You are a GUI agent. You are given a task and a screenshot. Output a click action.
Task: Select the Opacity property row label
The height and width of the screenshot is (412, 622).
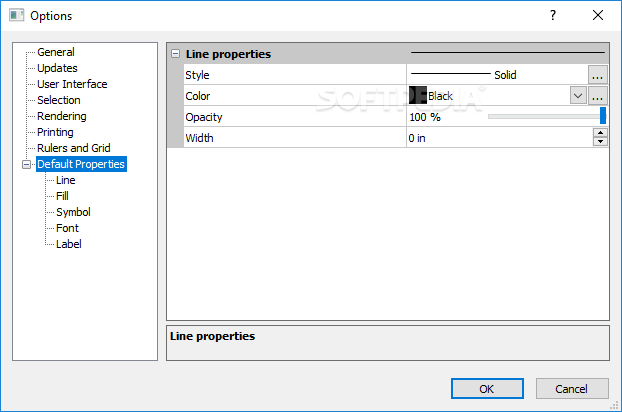pyautogui.click(x=204, y=117)
